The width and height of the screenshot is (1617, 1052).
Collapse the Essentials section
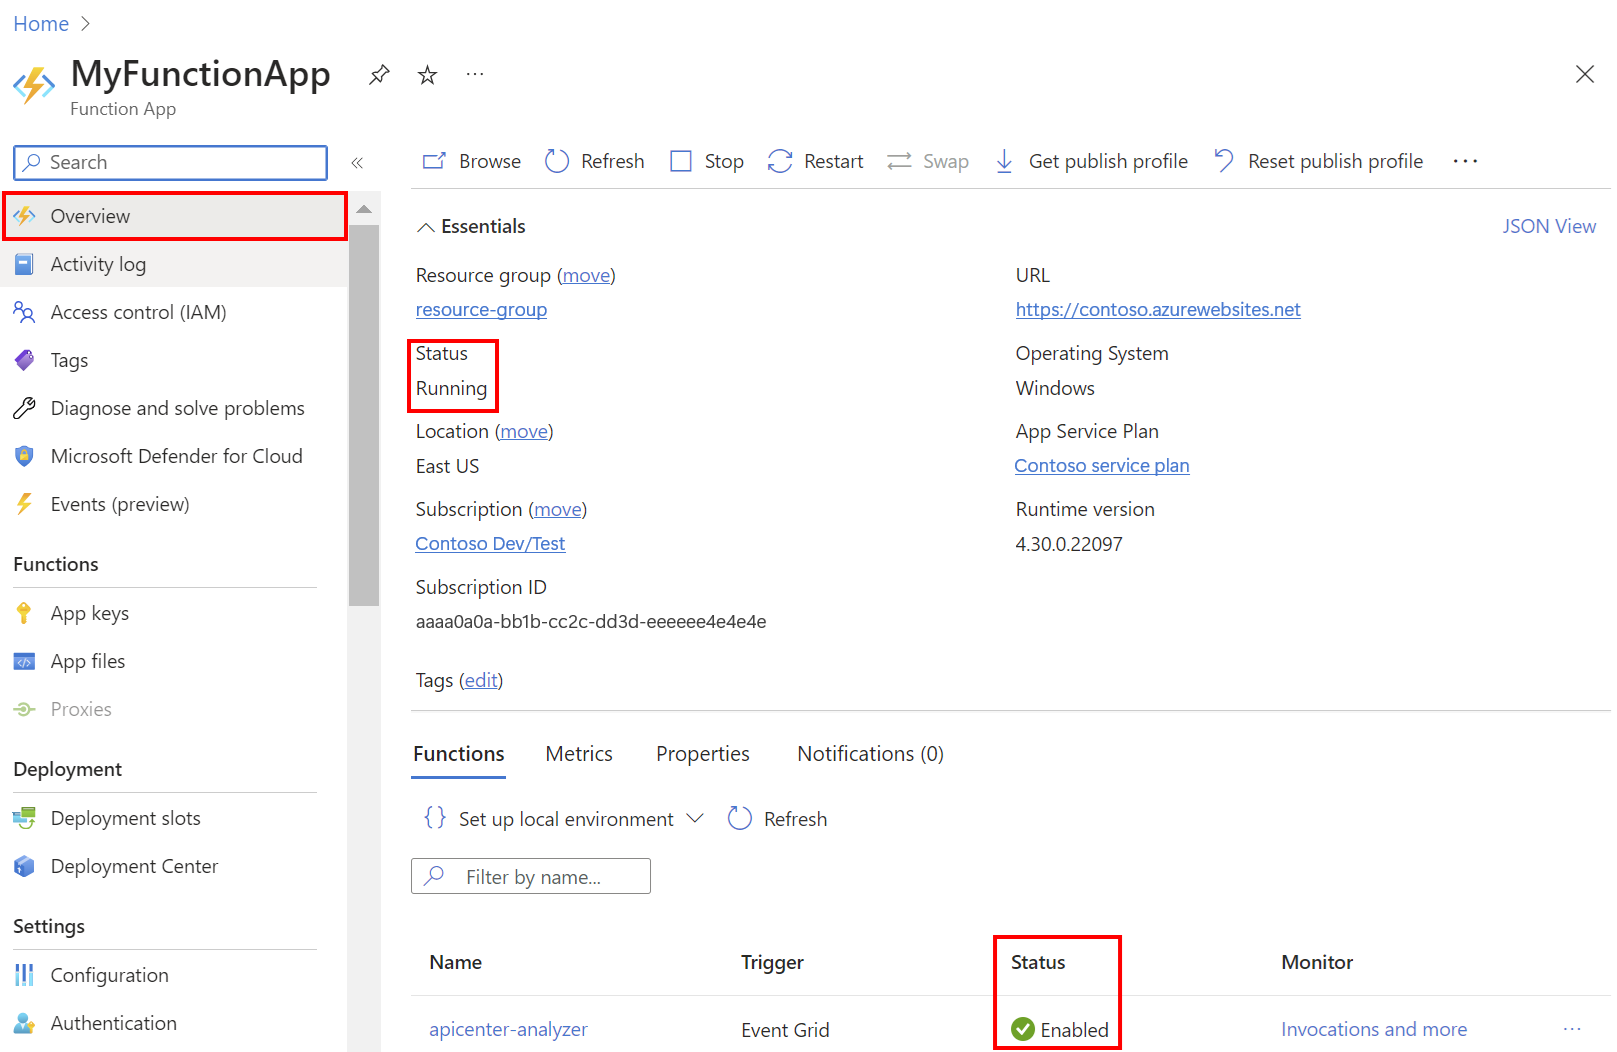click(x=425, y=226)
